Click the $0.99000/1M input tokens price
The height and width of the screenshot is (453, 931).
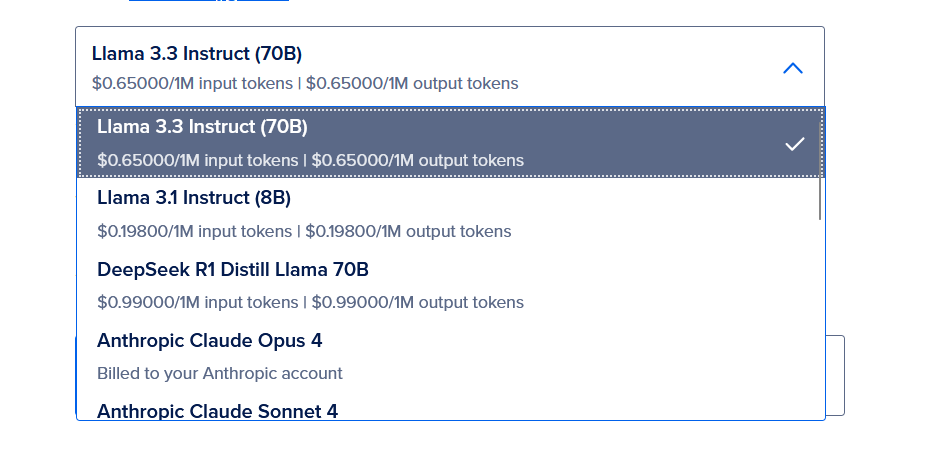tap(198, 302)
